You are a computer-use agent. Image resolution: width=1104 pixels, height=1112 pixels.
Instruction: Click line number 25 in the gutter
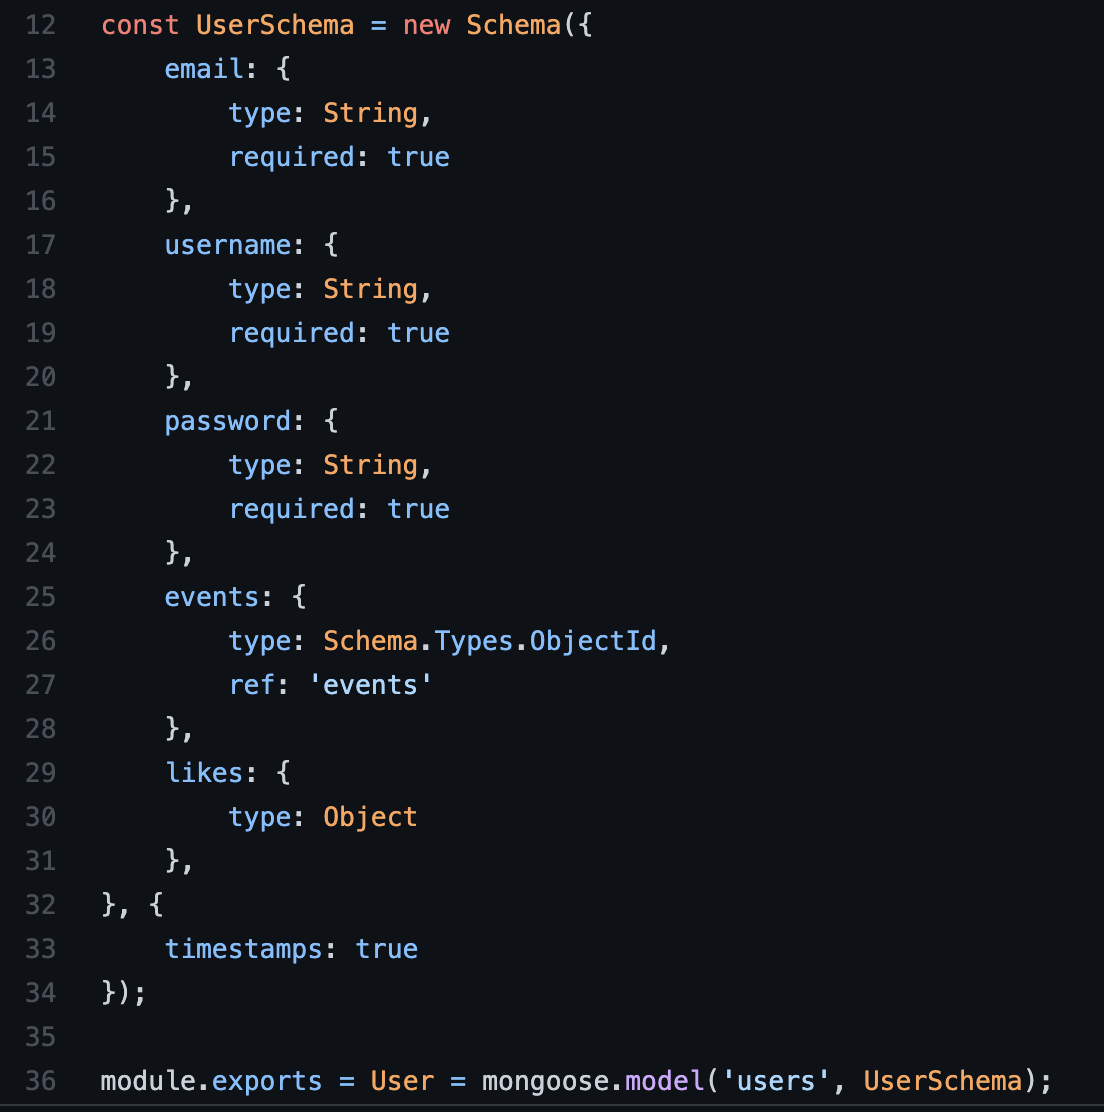point(41,597)
